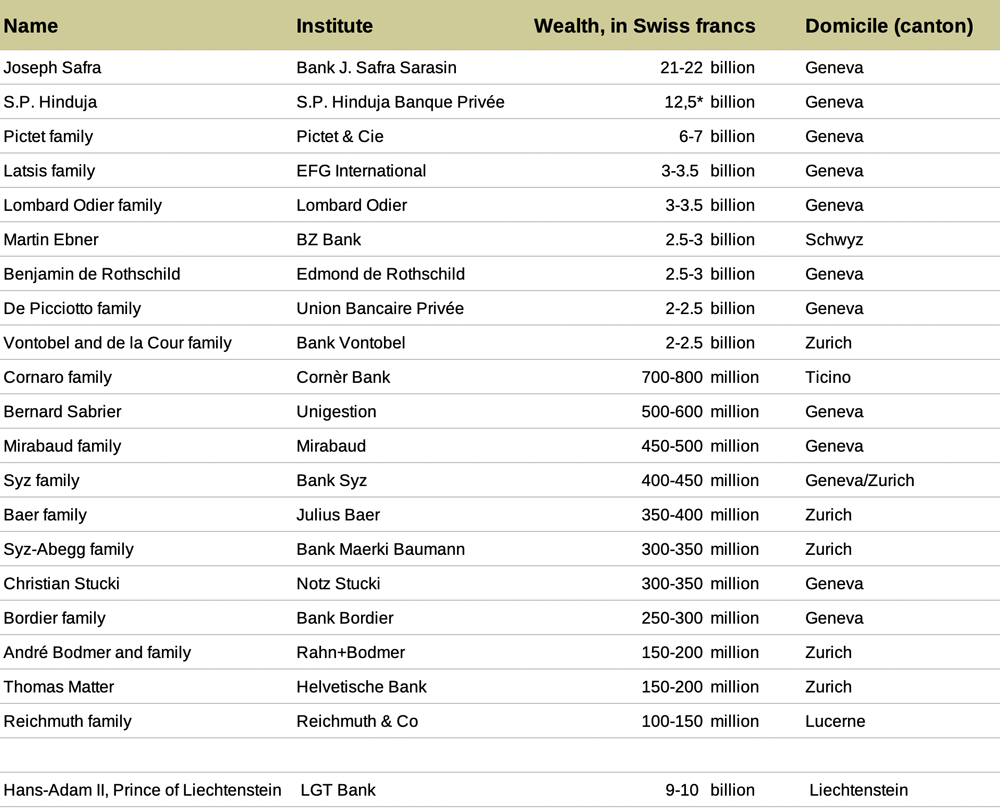
Task: Select the Domicile (canton) header
Action: coord(889,26)
